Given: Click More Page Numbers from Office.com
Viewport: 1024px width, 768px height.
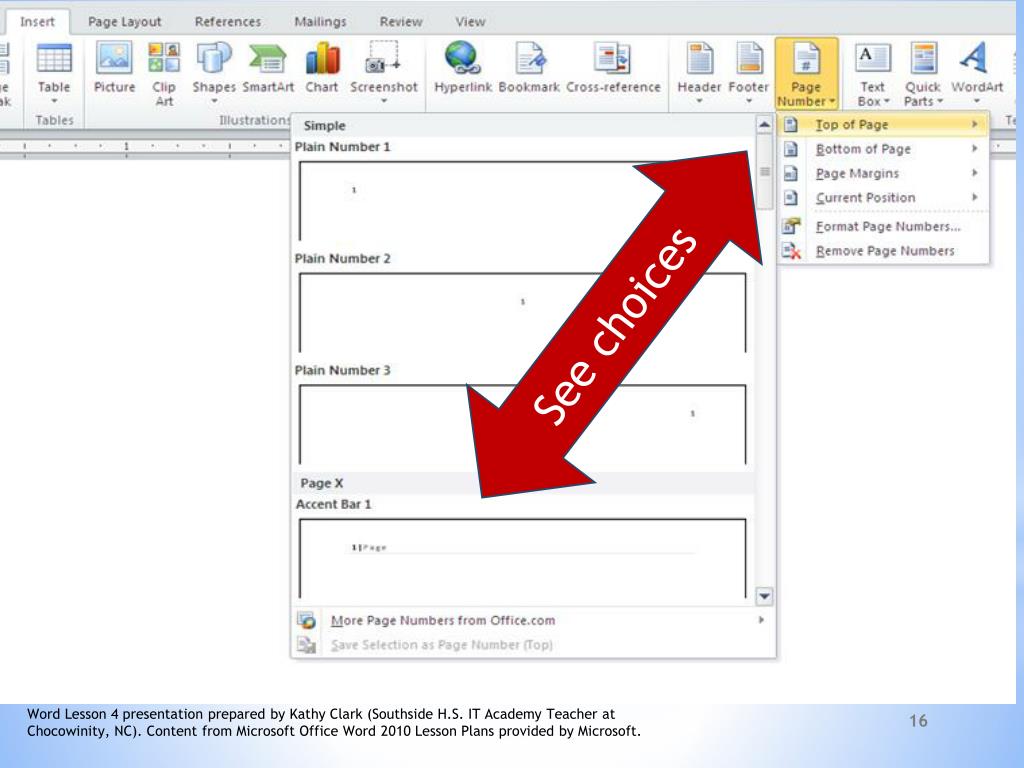Looking at the screenshot, I should tap(533, 620).
